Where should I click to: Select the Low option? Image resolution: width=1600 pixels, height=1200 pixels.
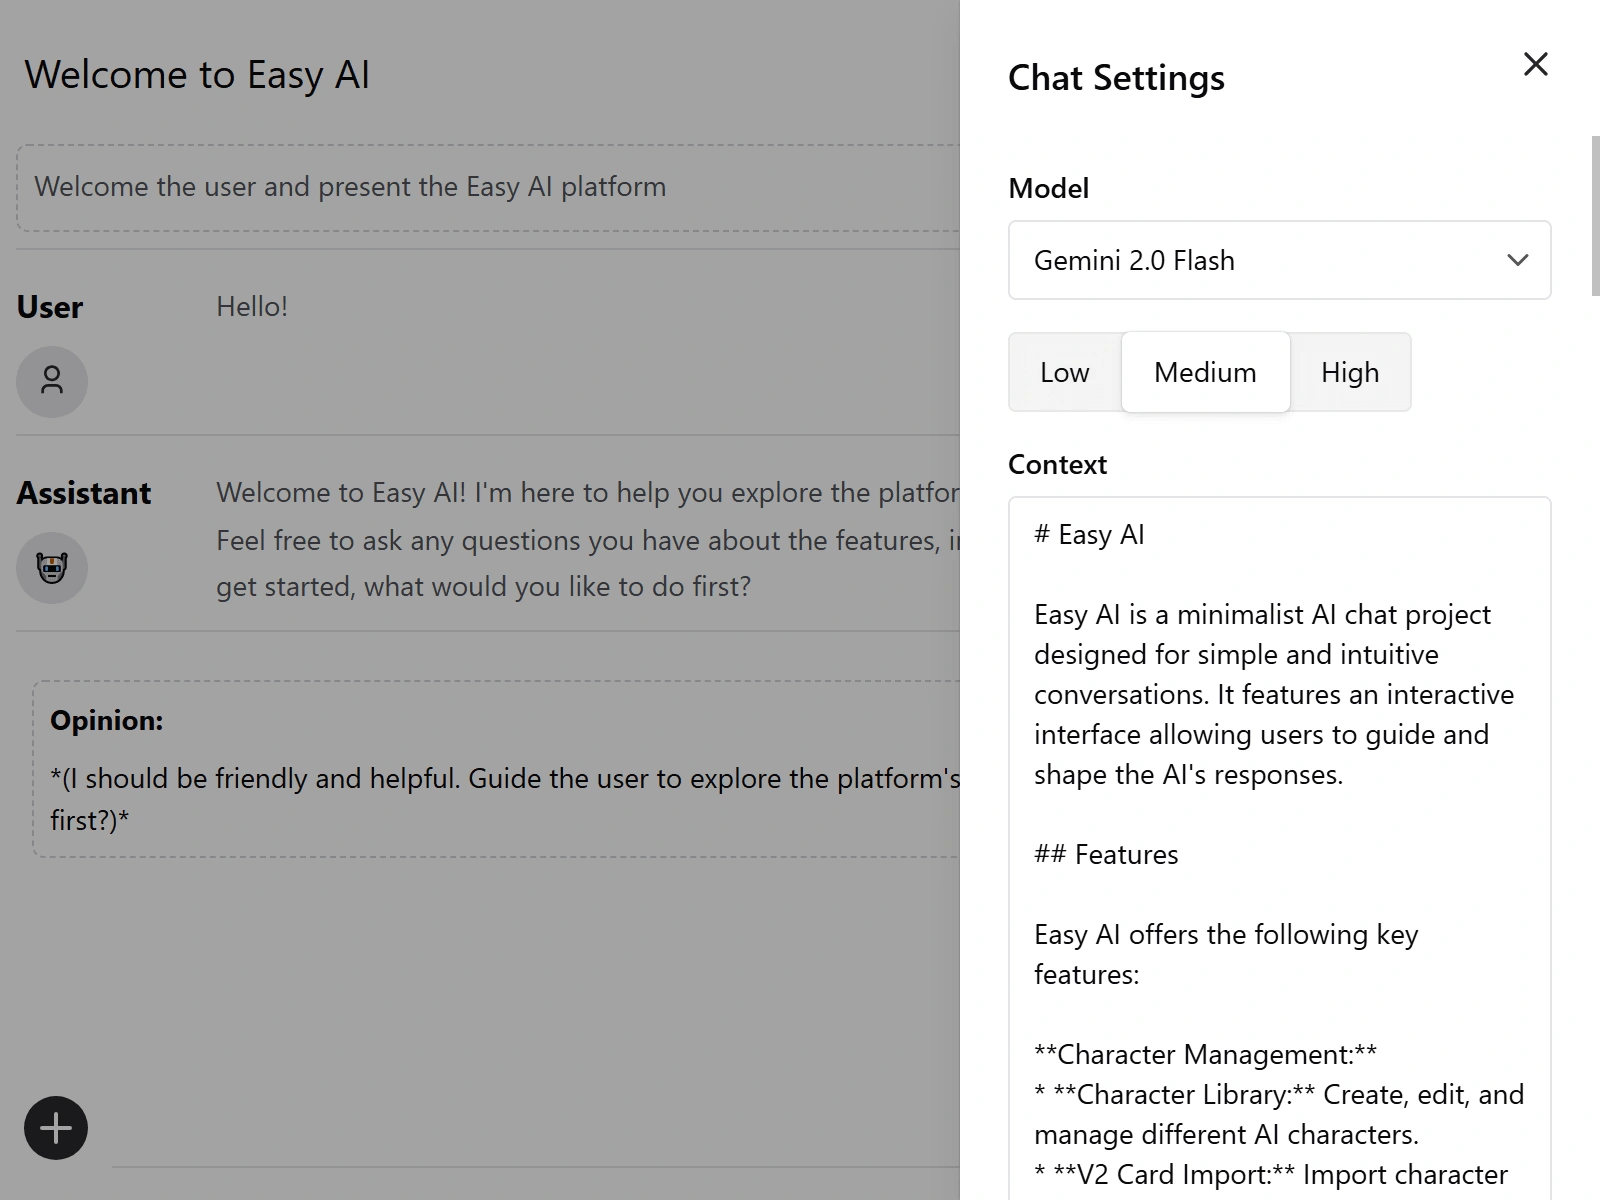[x=1065, y=372]
